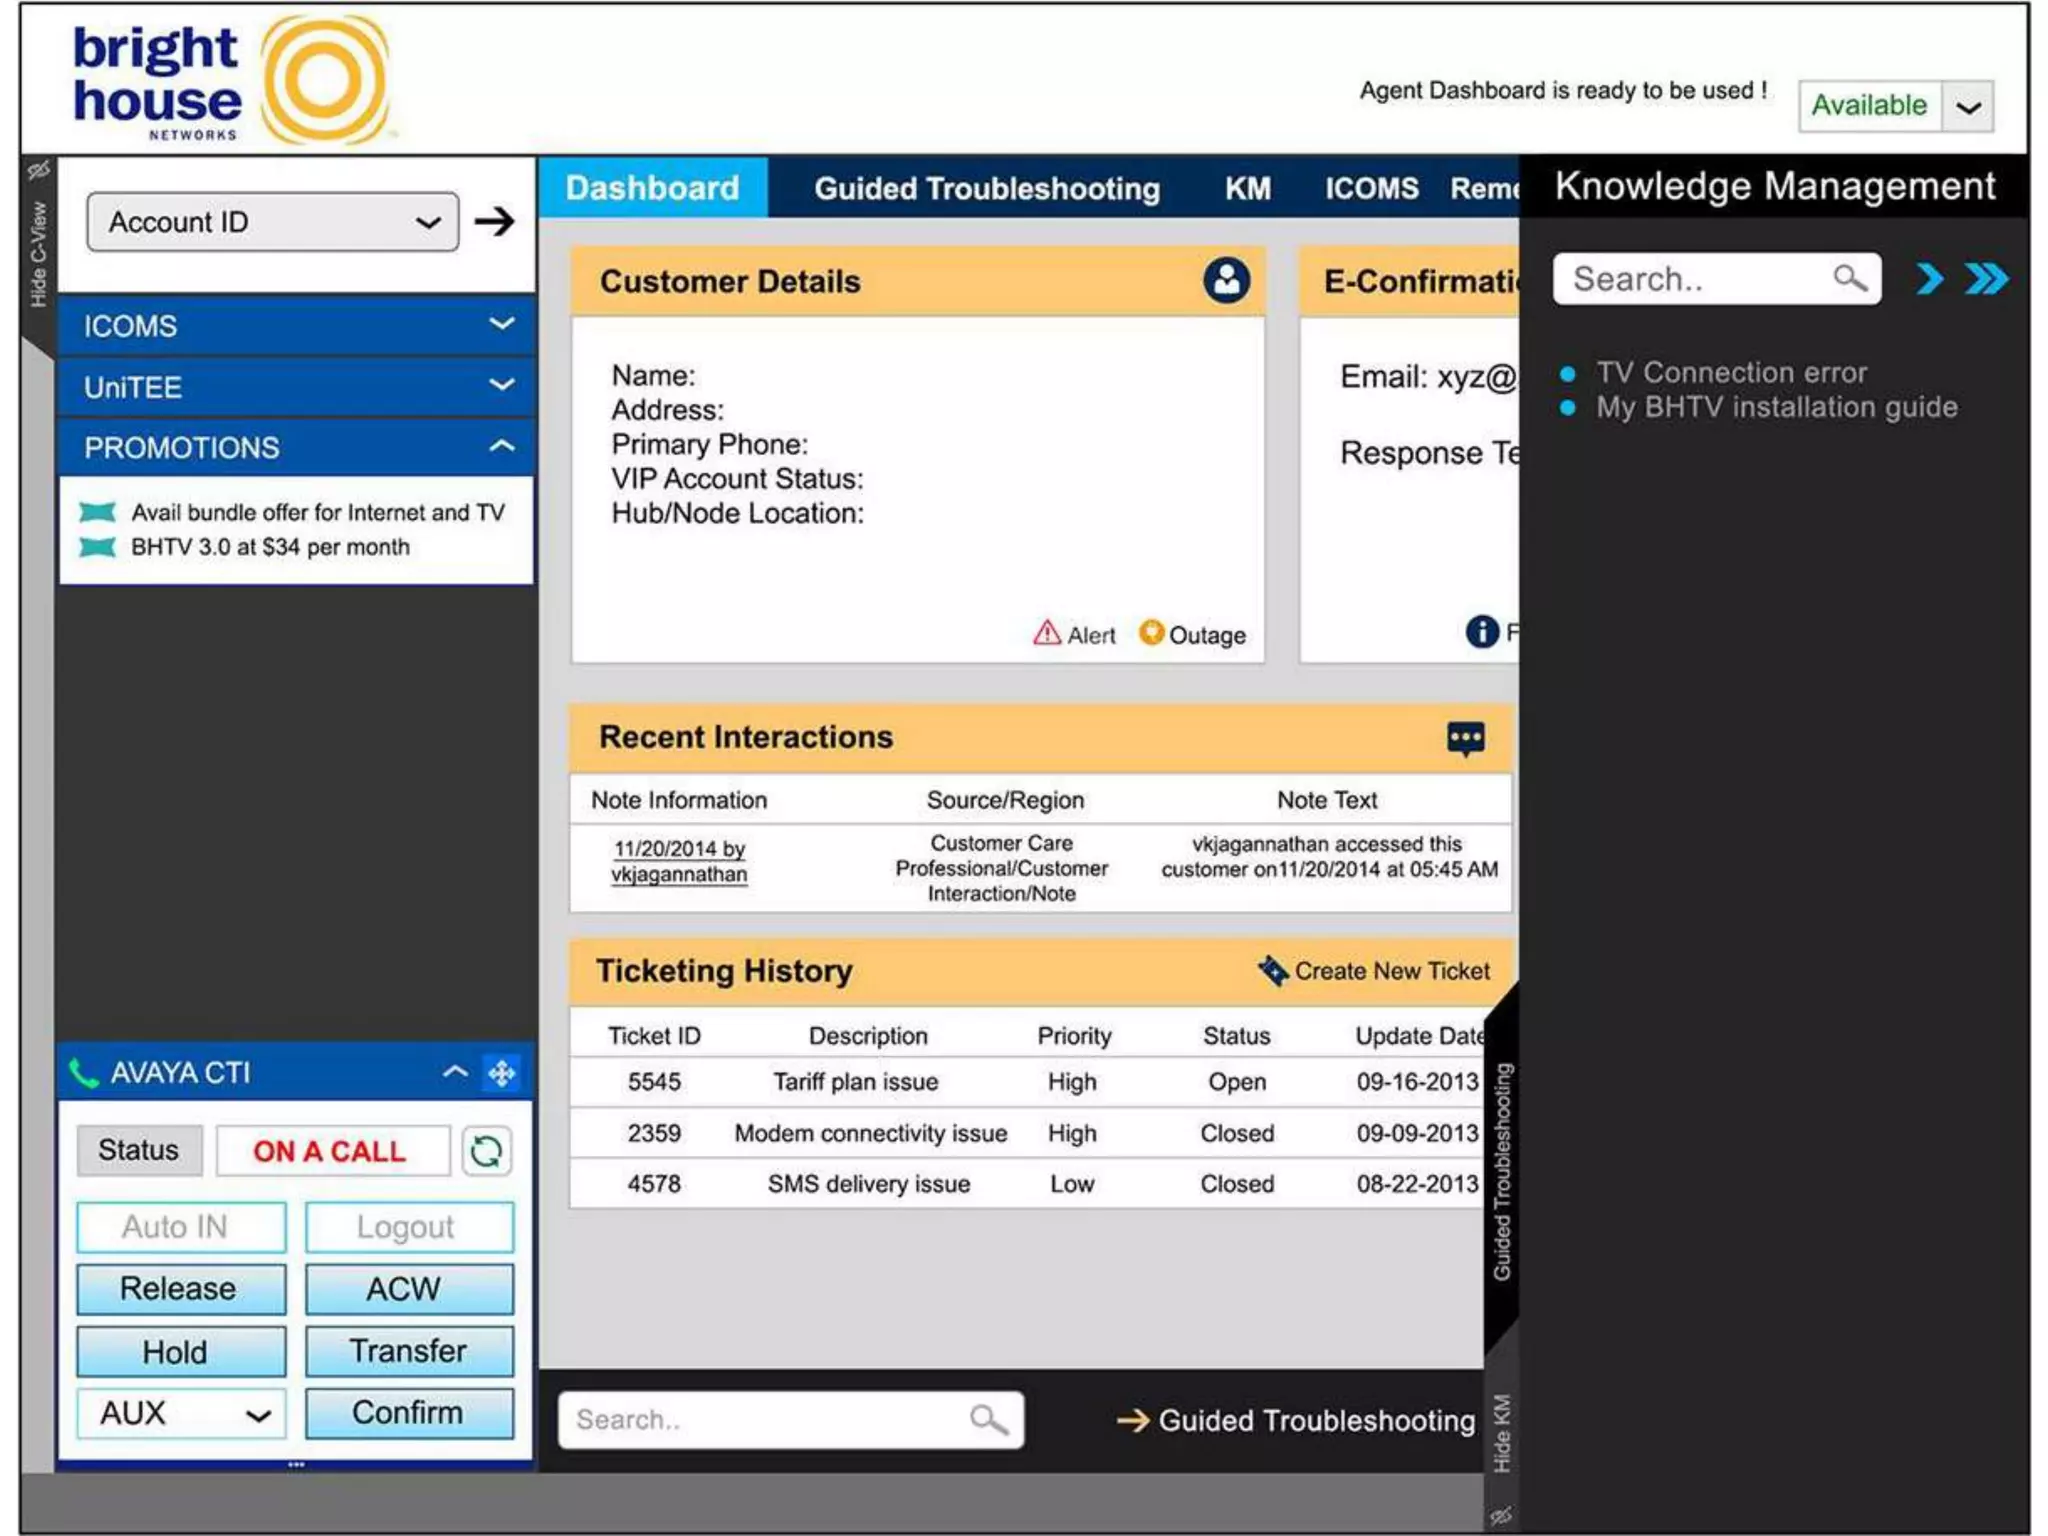
Task: Click the E-Confirmation info icon
Action: [1482, 631]
